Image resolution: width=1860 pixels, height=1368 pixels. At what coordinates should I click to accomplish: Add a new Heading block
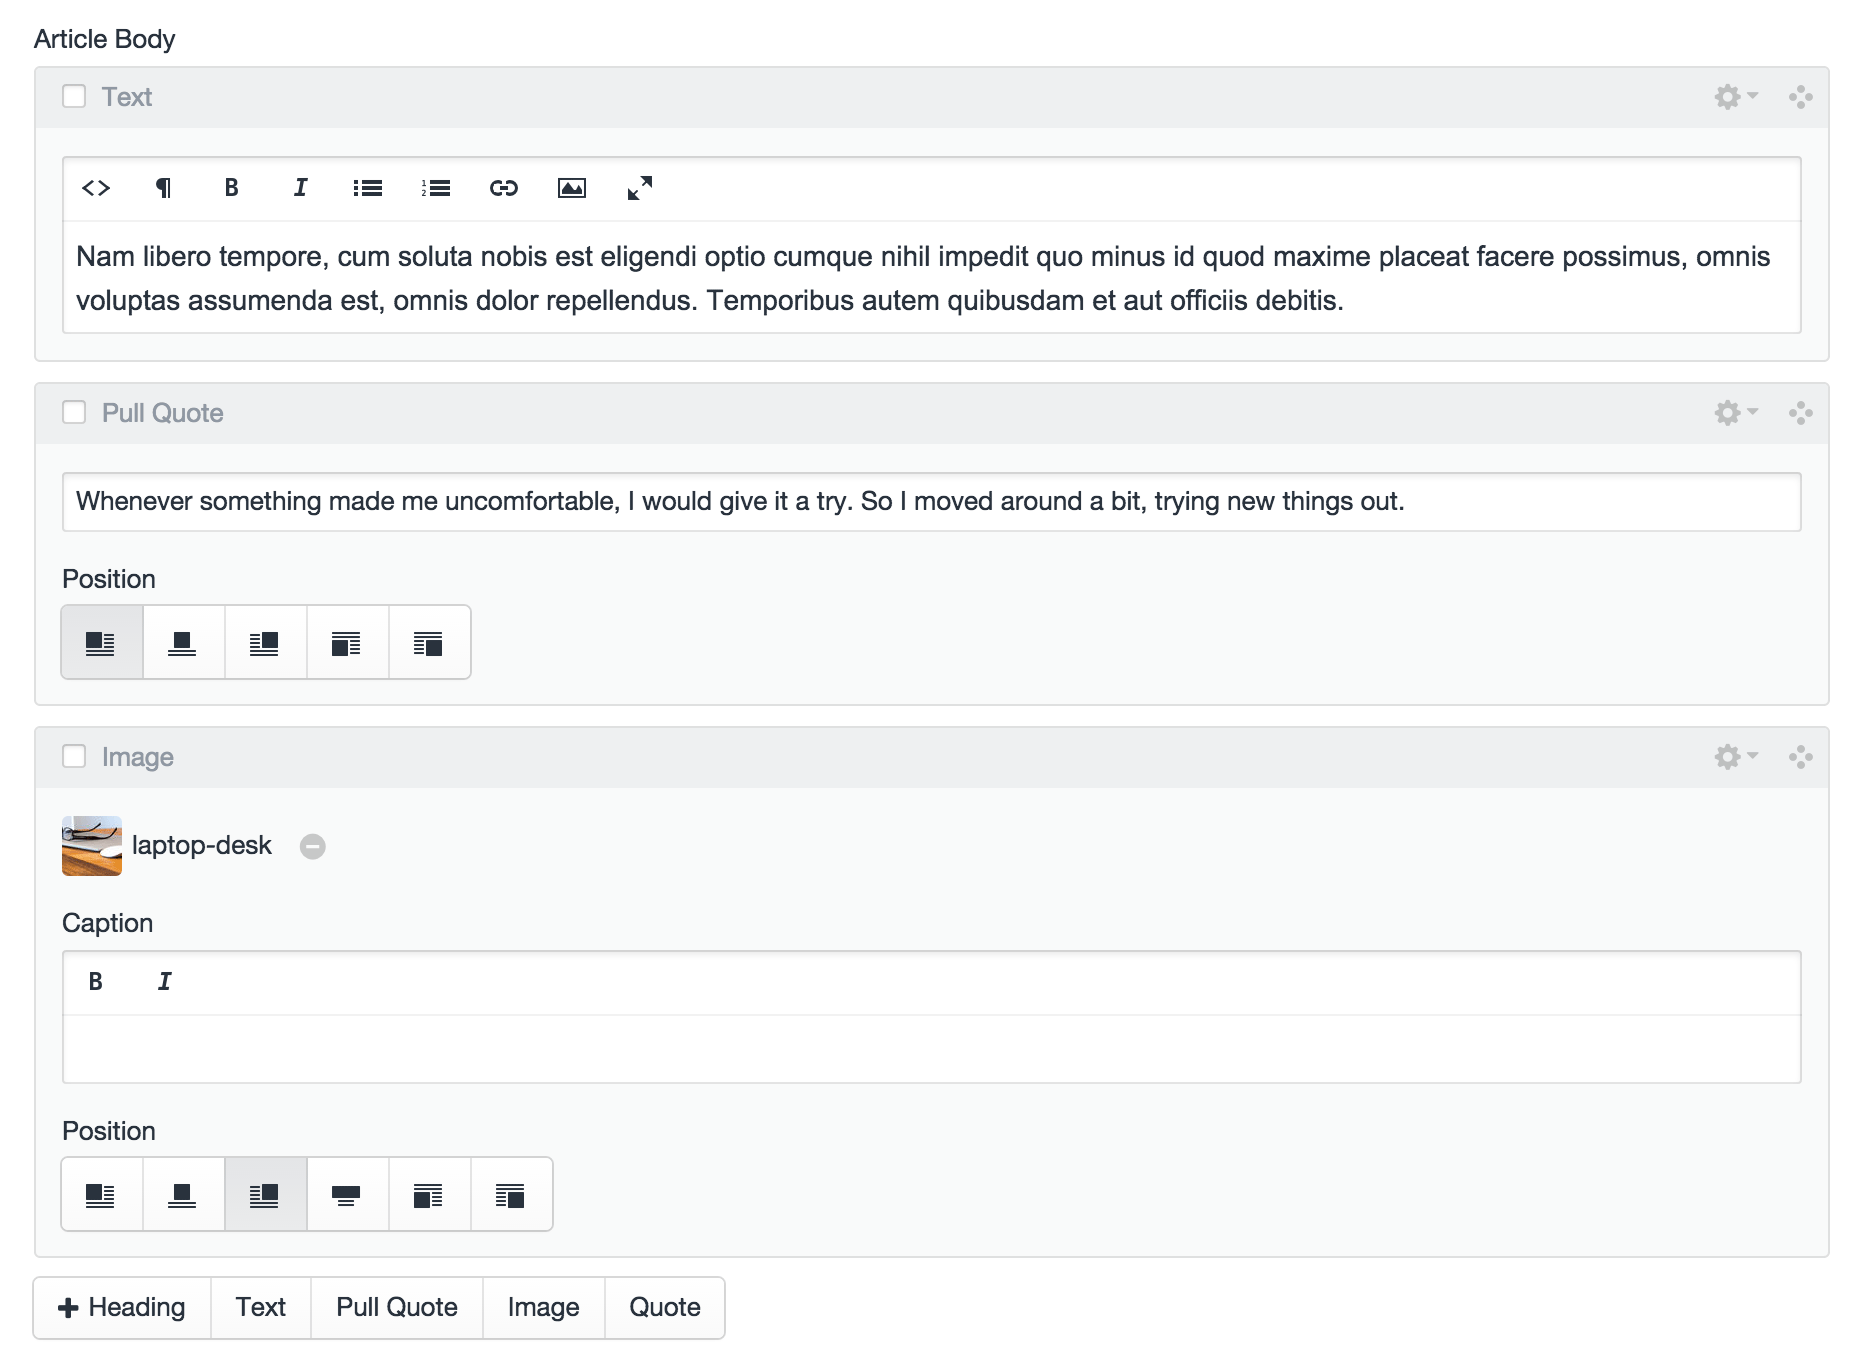click(x=122, y=1308)
